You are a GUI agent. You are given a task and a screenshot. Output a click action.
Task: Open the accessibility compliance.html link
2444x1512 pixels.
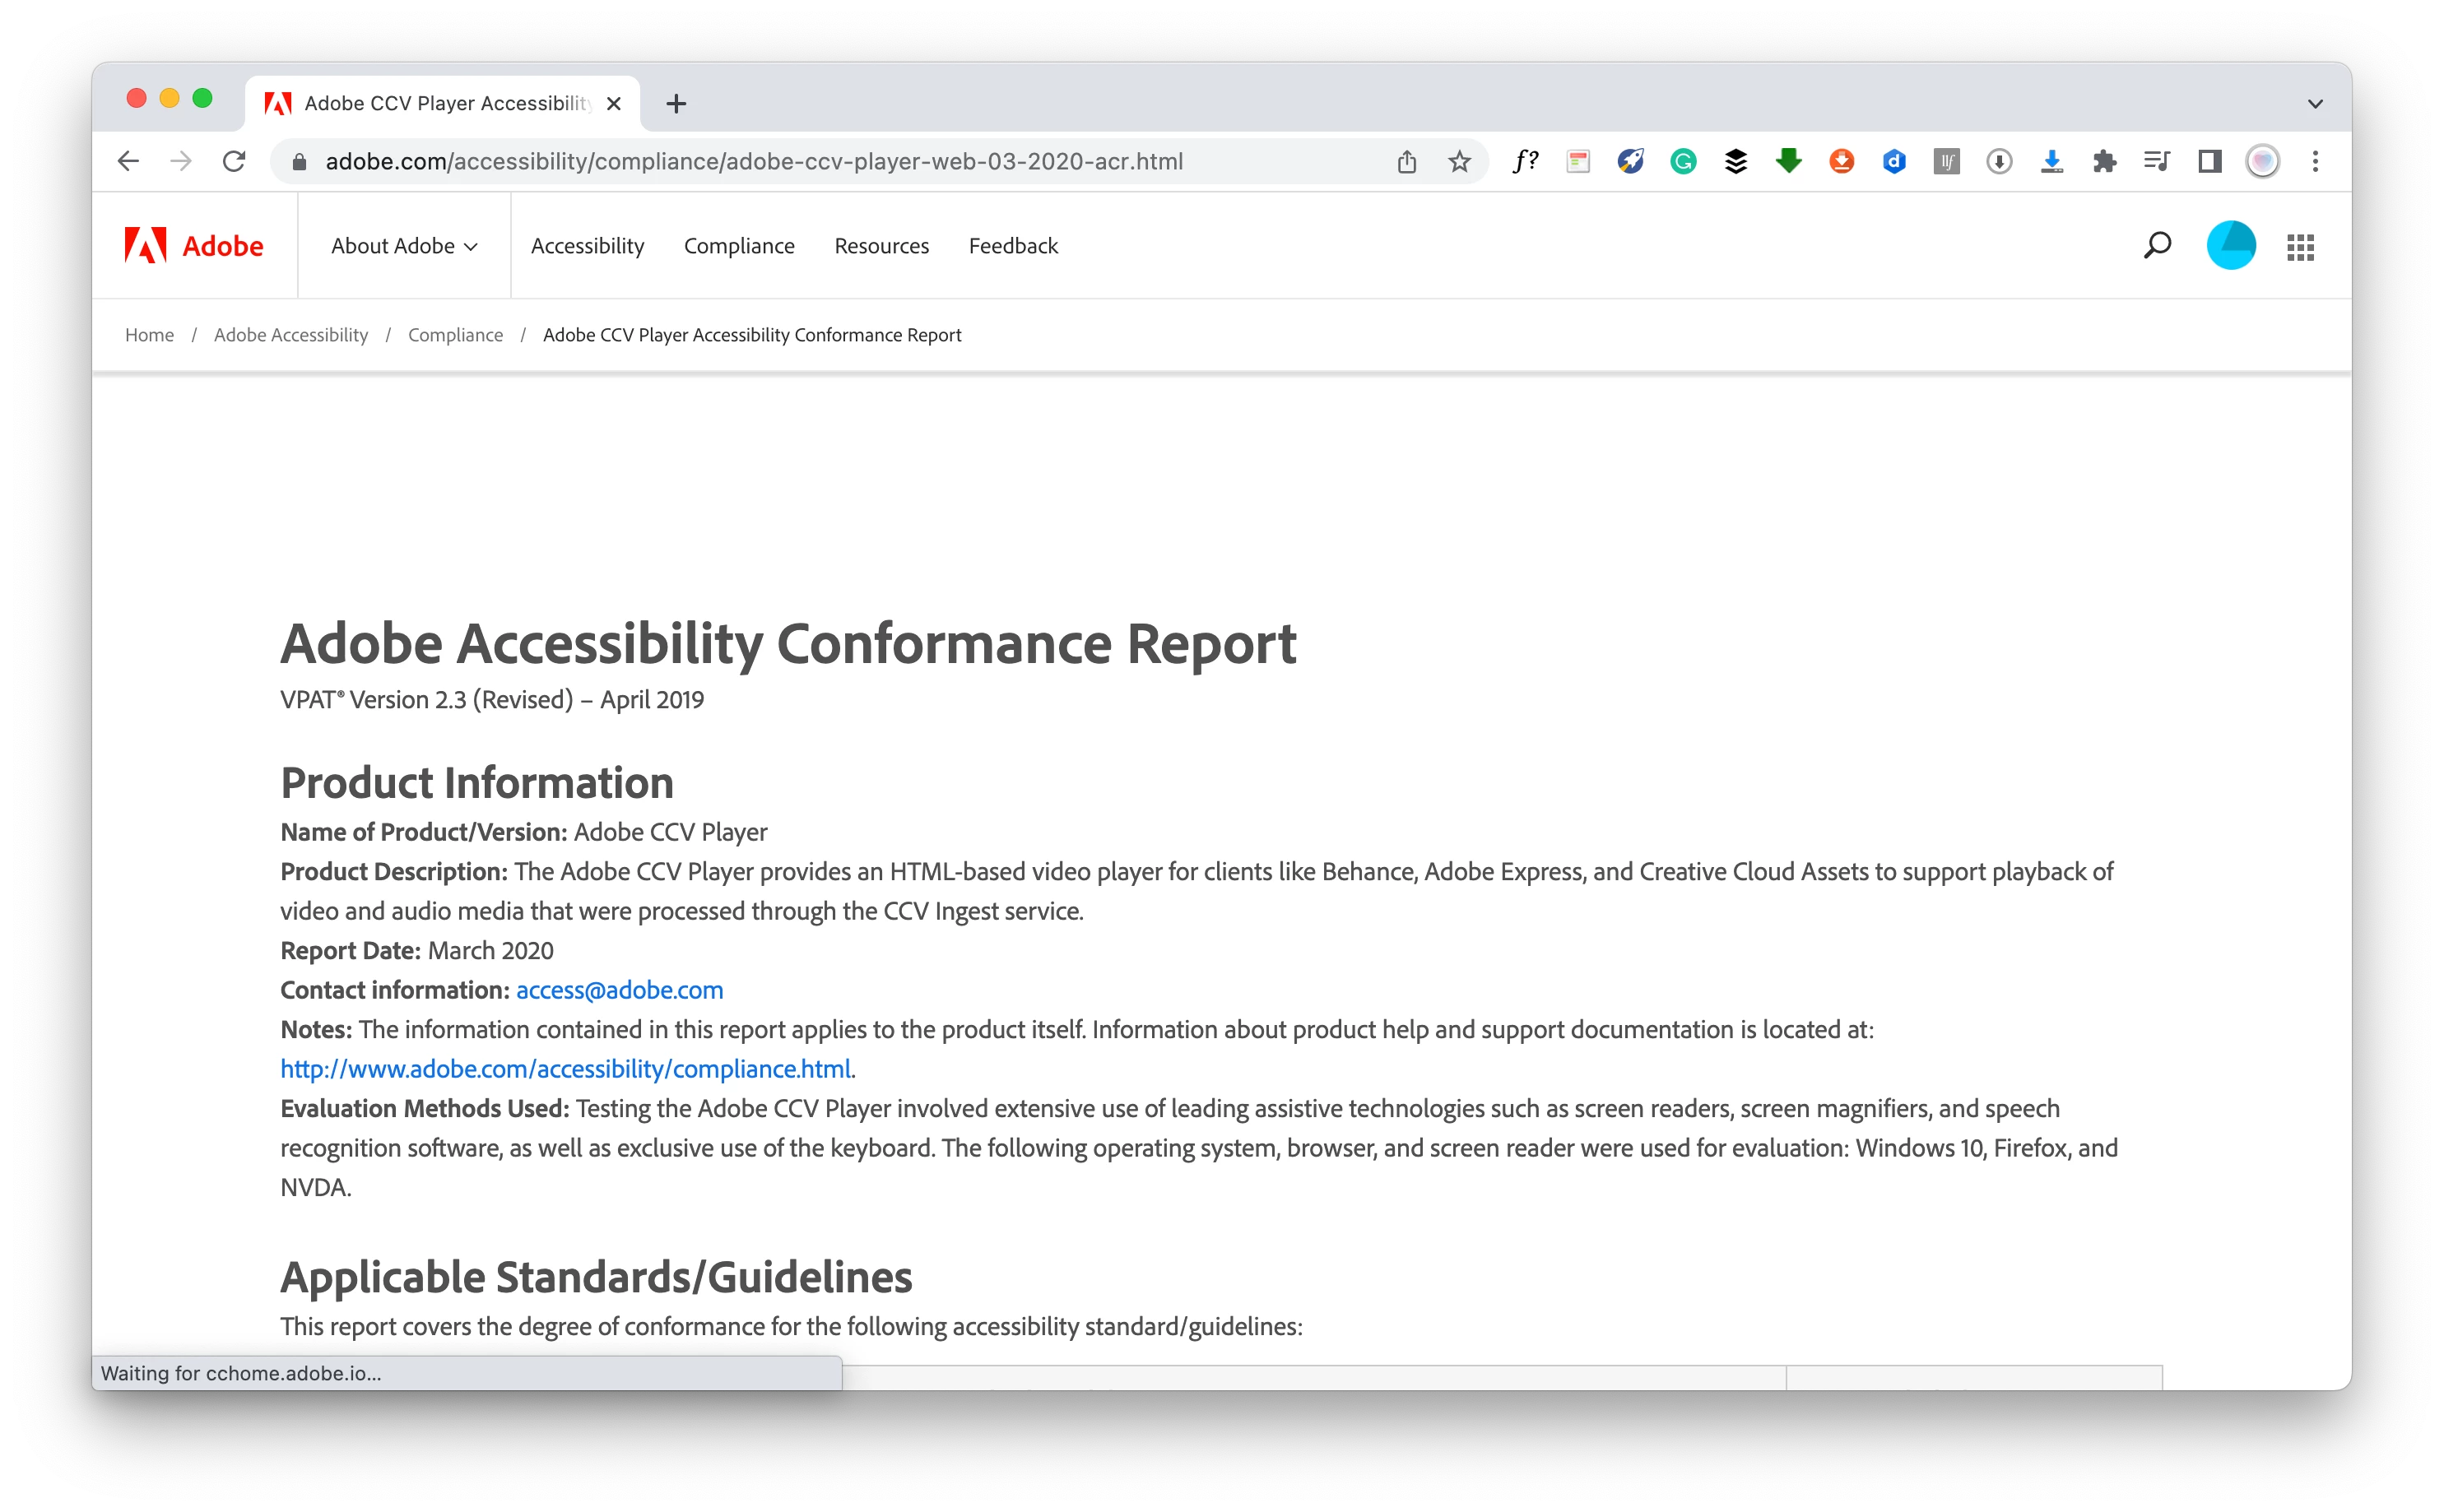point(565,1069)
